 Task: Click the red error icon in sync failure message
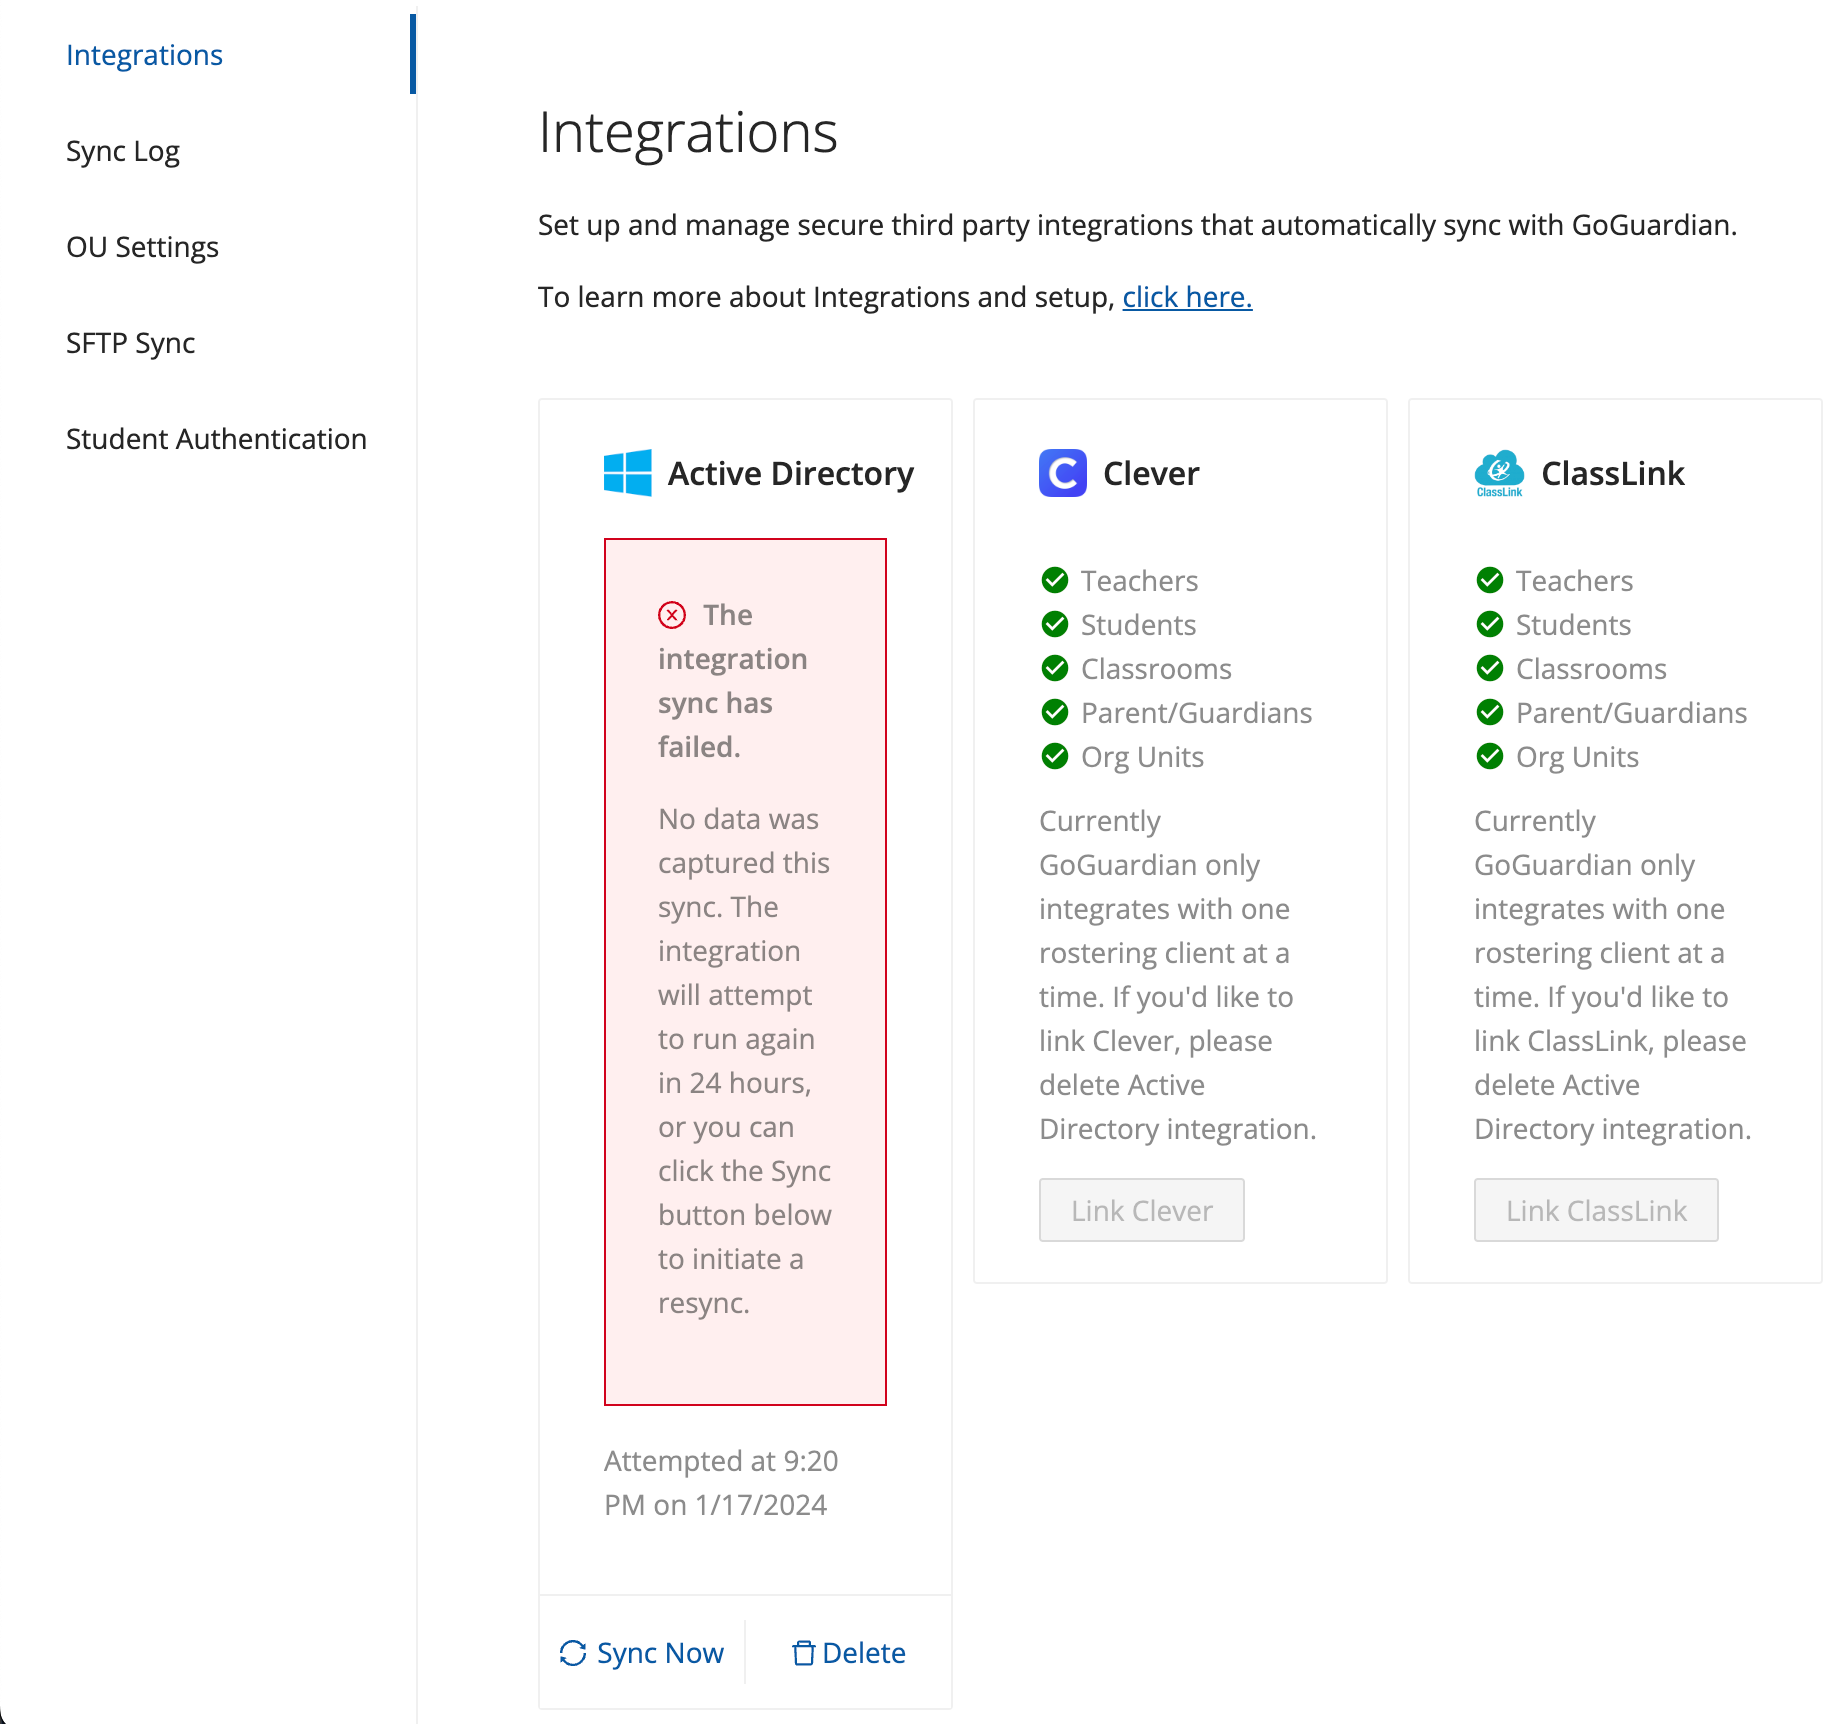671,615
